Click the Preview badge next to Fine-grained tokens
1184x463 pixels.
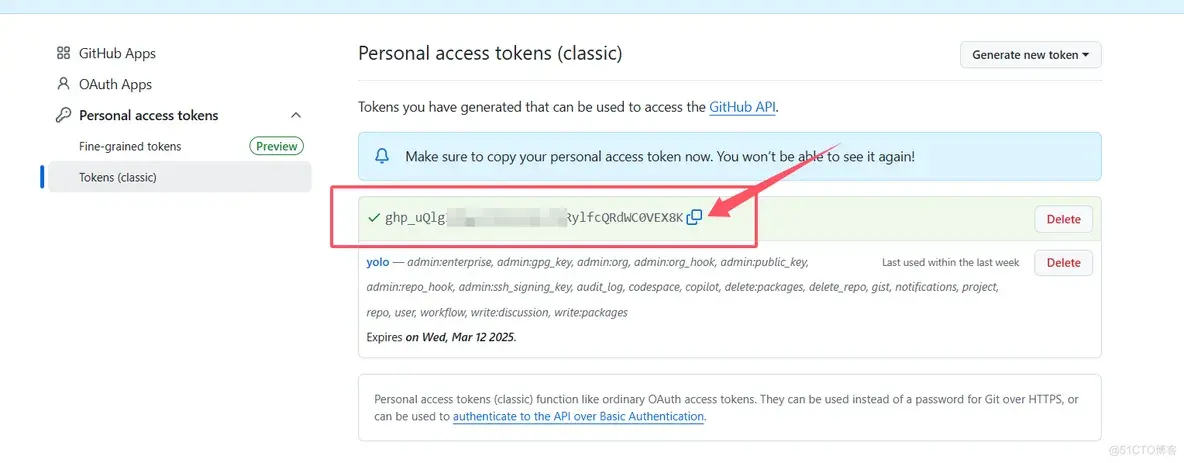[x=276, y=147]
